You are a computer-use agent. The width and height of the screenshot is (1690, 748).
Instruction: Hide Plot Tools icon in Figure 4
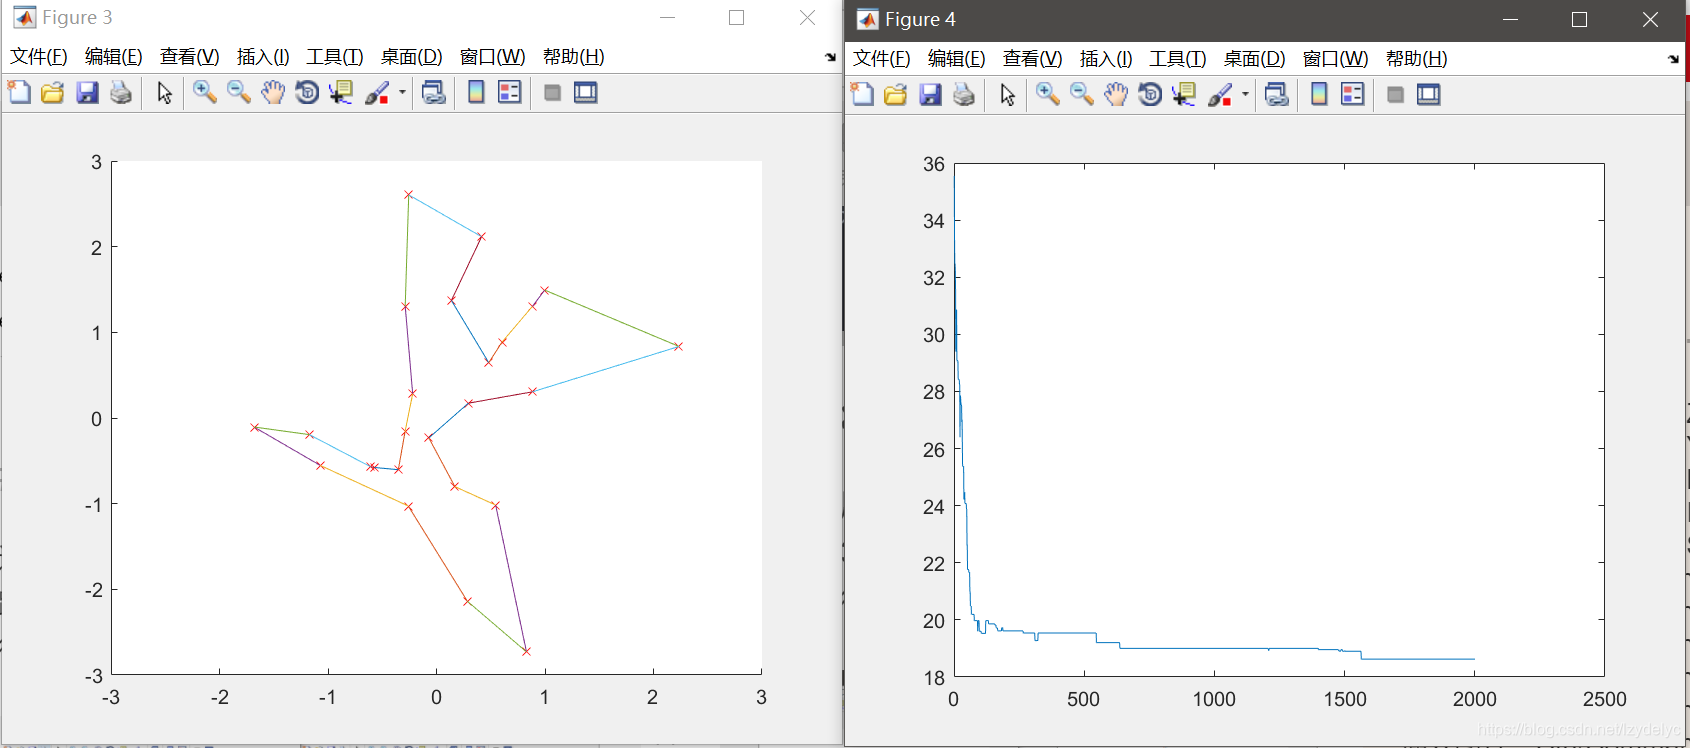[1395, 95]
